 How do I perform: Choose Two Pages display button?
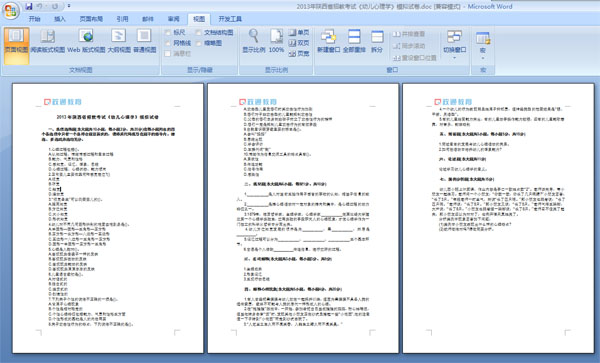click(299, 43)
